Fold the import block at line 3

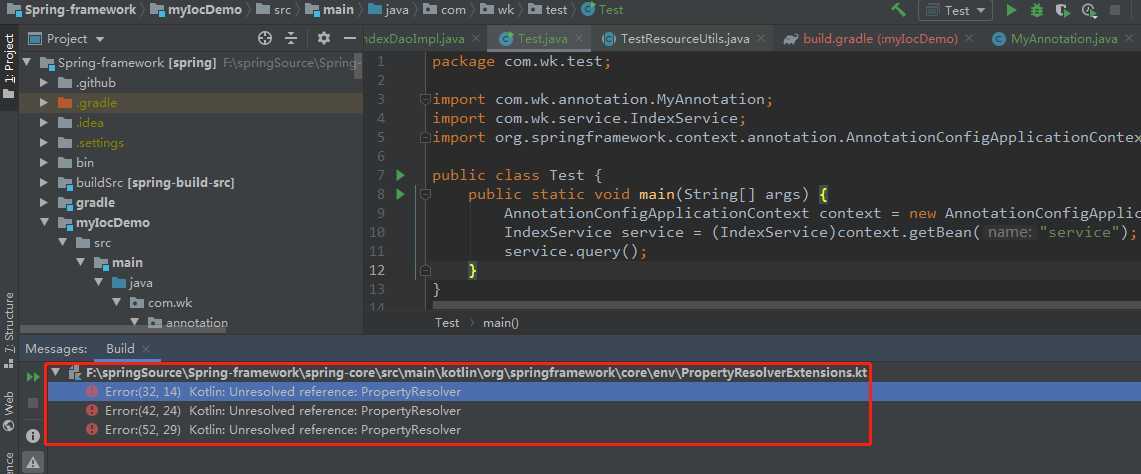pos(426,99)
